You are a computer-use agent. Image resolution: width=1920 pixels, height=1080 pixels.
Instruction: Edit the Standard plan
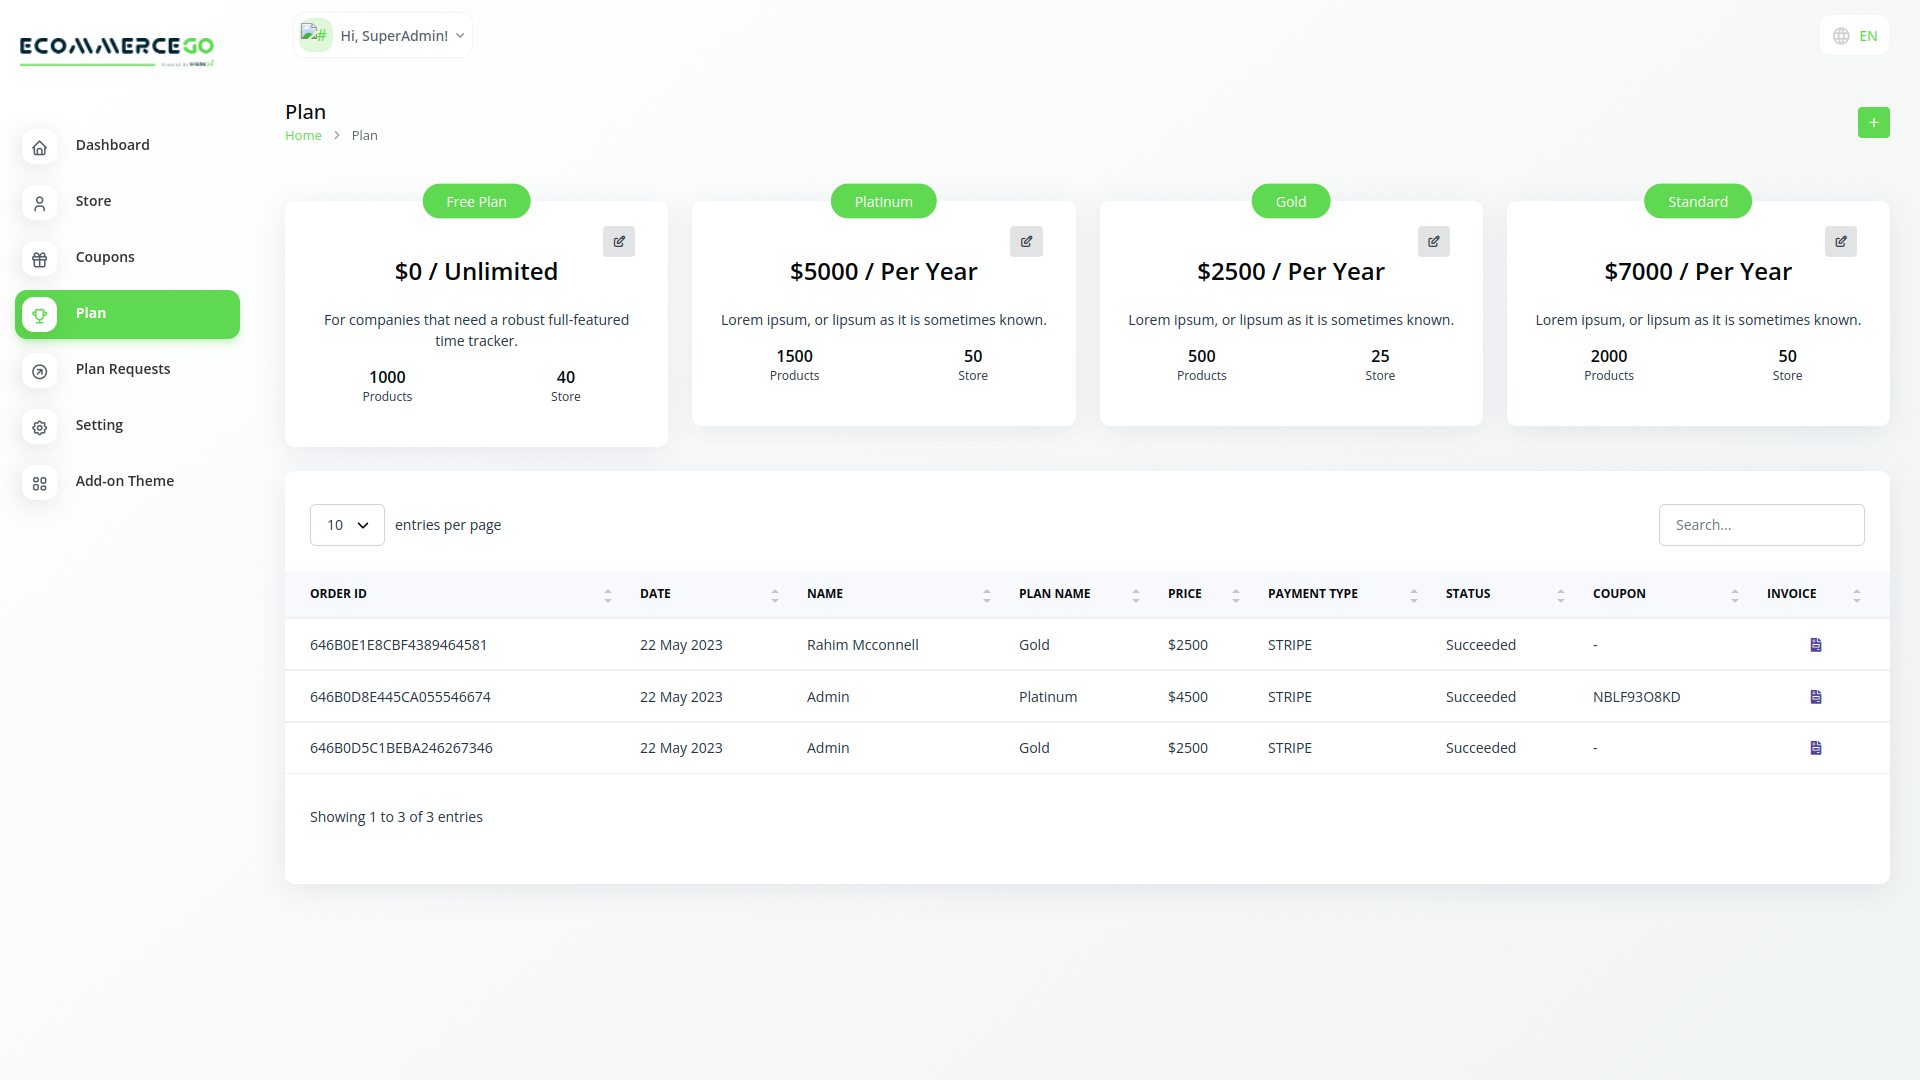[1840, 242]
